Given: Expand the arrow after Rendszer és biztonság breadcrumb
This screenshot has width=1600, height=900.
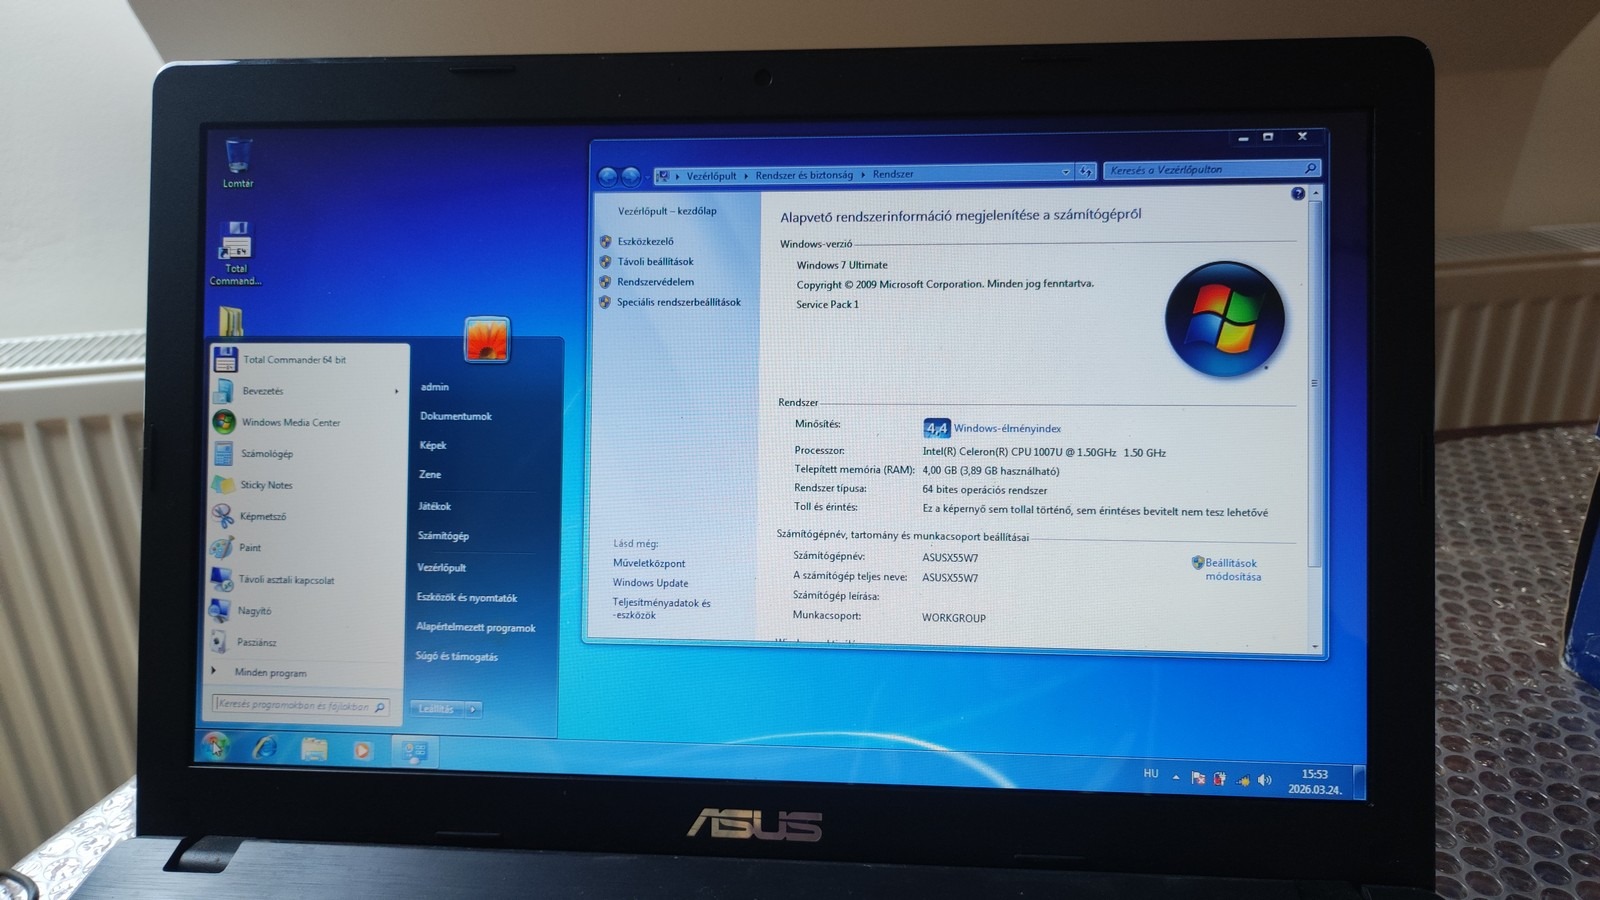Looking at the screenshot, I should pyautogui.click(x=863, y=175).
